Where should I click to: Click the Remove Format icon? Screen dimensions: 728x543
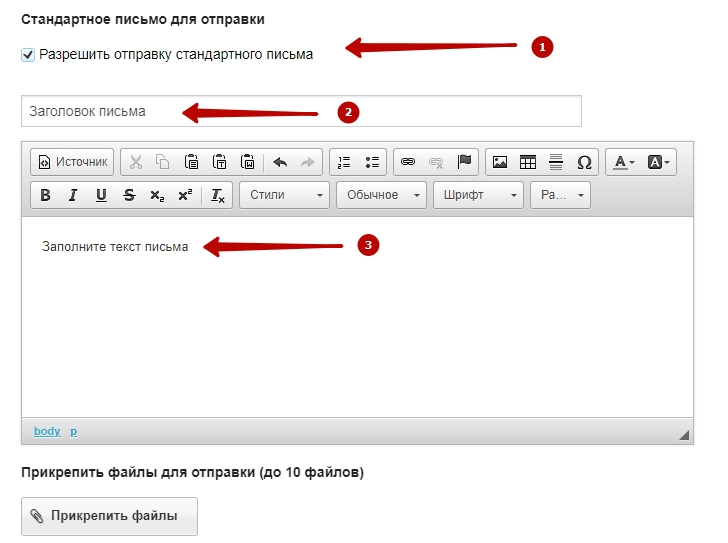point(217,195)
